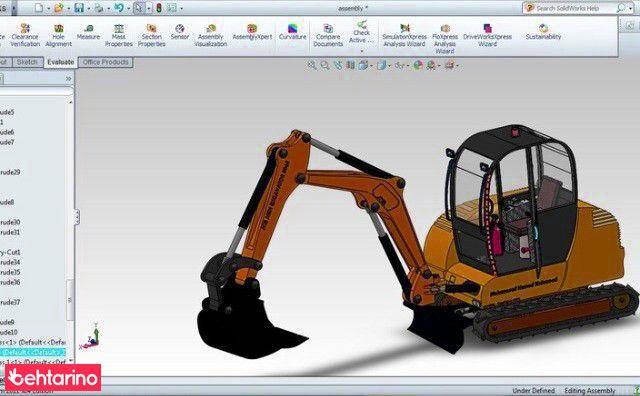Start FloXpress Analysis Wizard
Viewport: 640px width, 396px height.
[x=445, y=39]
